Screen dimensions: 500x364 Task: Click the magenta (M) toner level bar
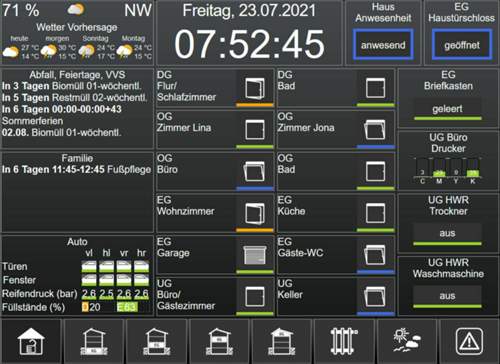point(439,167)
